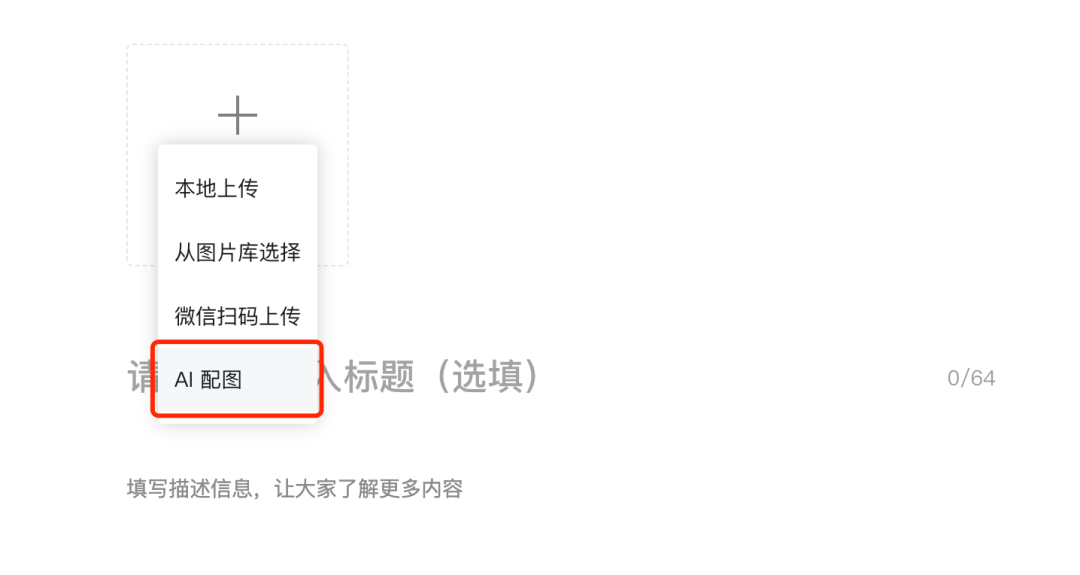
Task: Generate an AI illustration with AI 配图
Action: tap(238, 379)
